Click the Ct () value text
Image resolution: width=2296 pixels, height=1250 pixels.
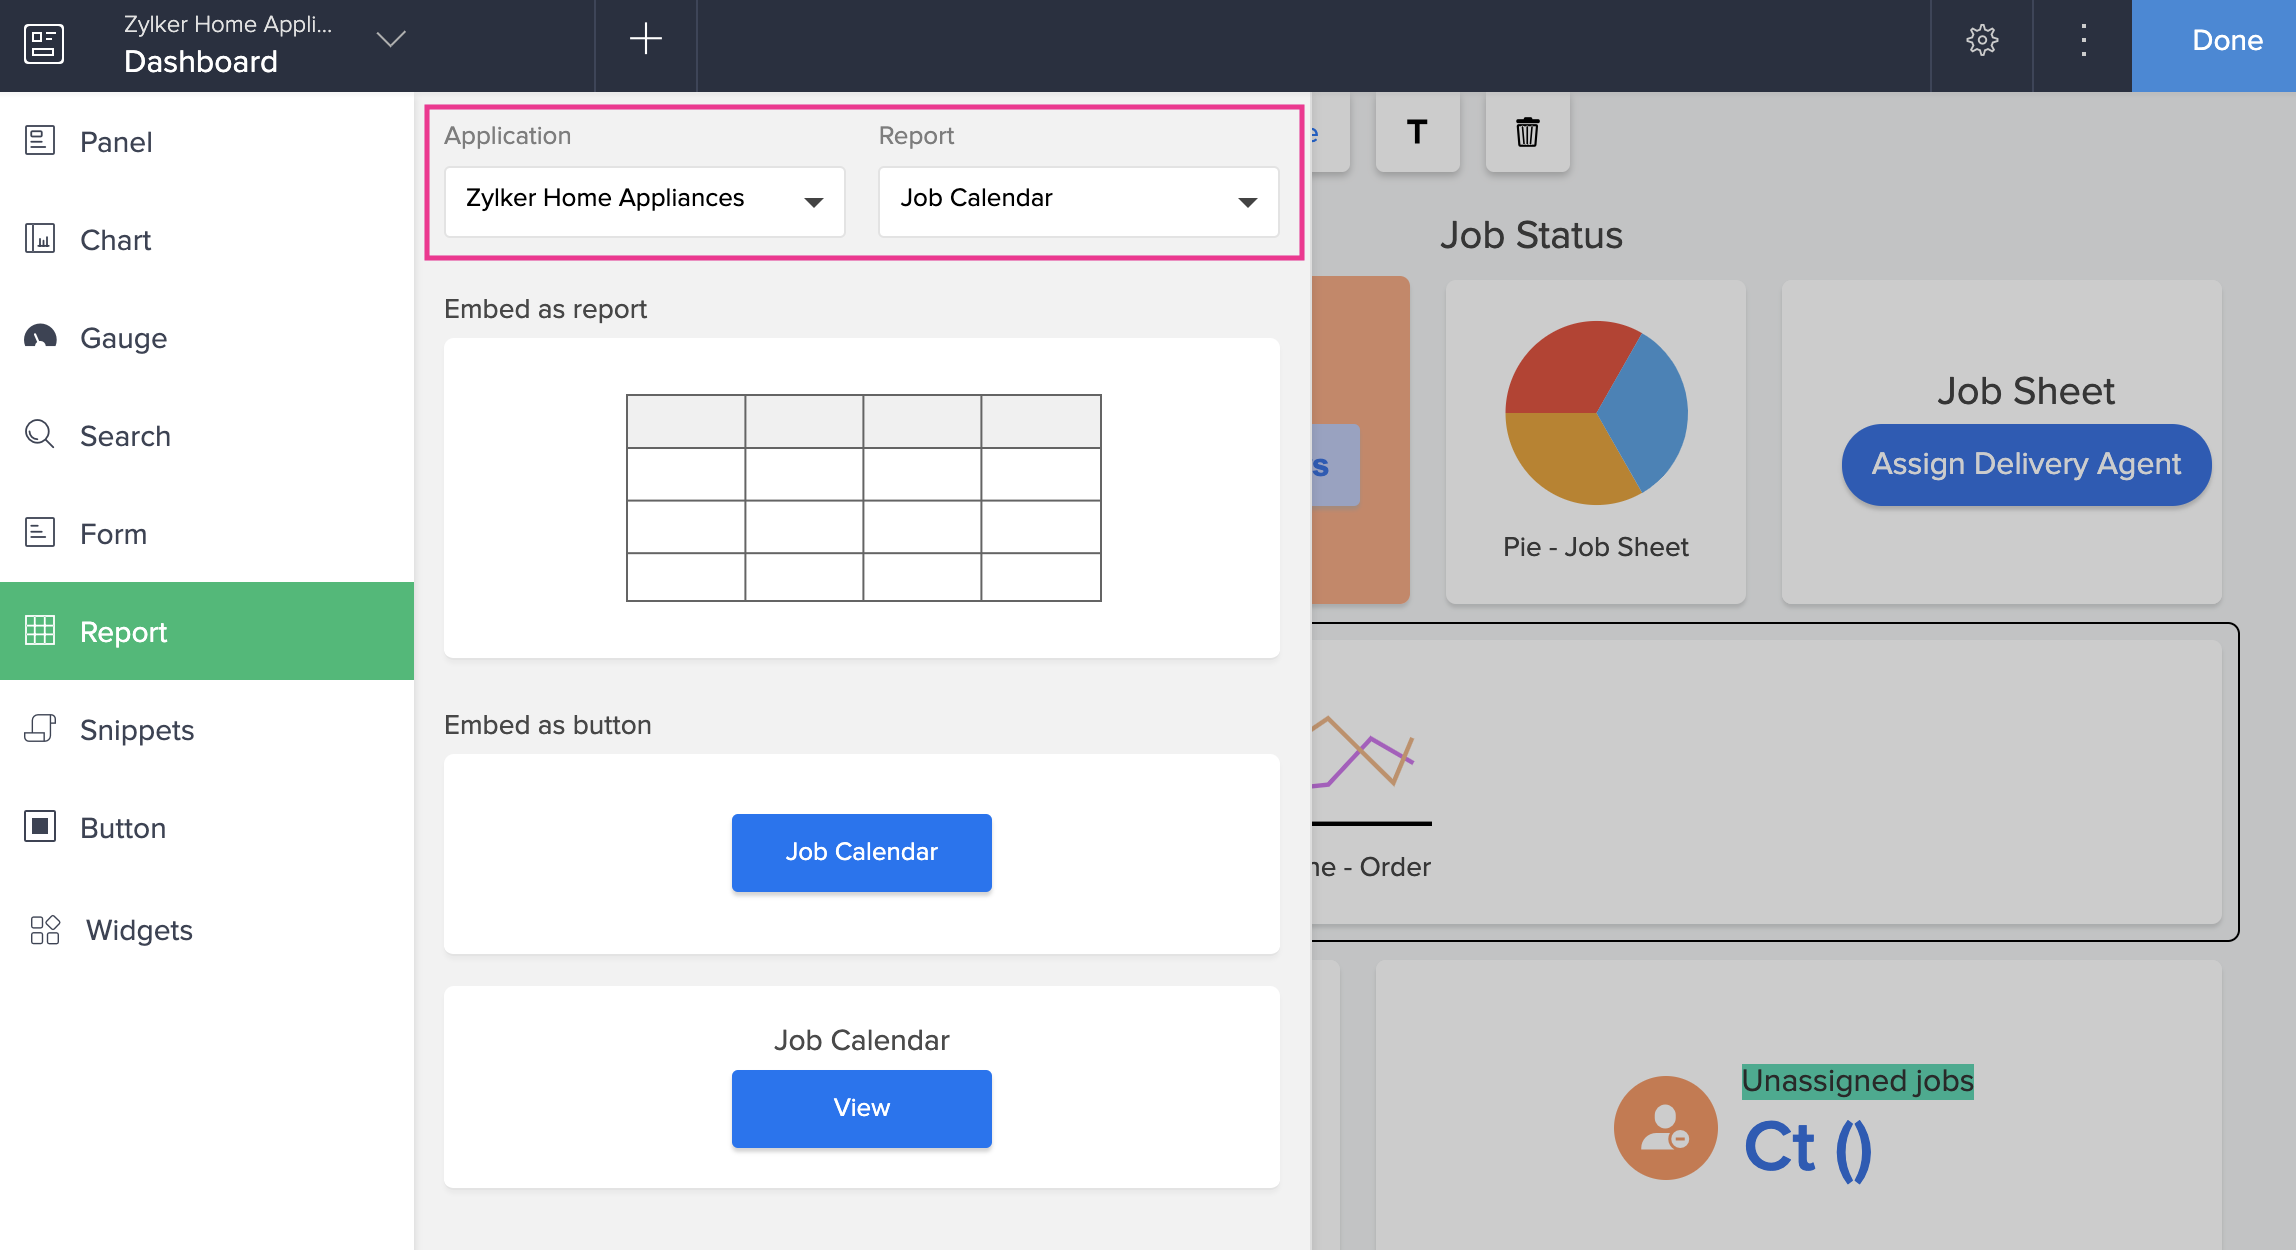pyautogui.click(x=1808, y=1148)
